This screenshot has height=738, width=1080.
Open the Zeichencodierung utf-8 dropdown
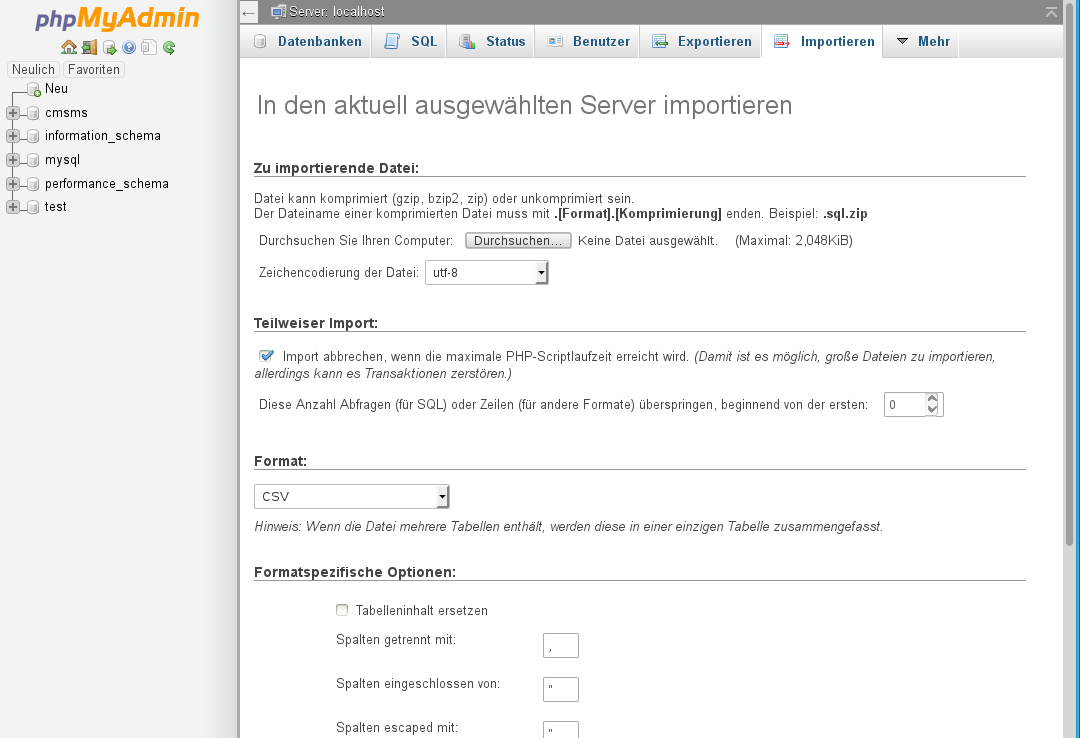[x=487, y=272]
